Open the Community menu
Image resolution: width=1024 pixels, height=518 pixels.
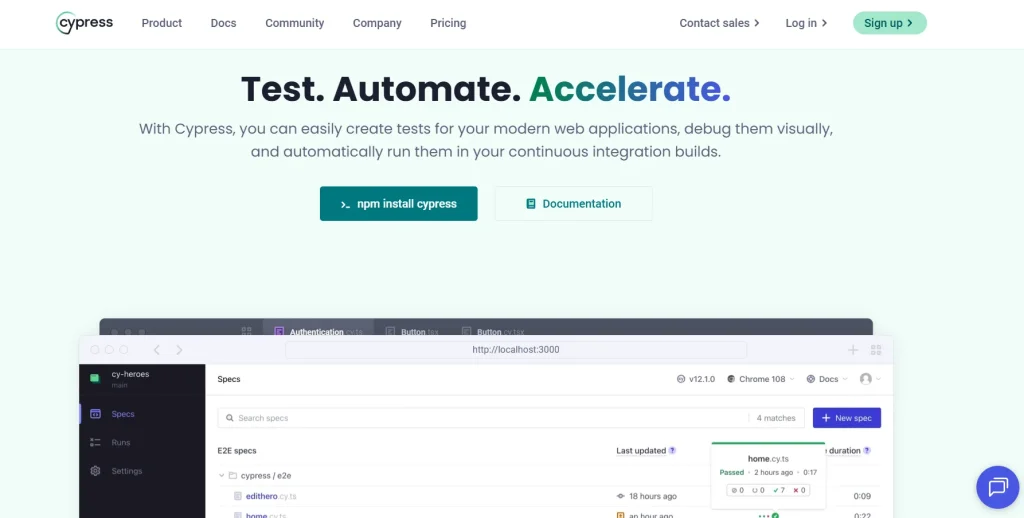click(x=295, y=23)
